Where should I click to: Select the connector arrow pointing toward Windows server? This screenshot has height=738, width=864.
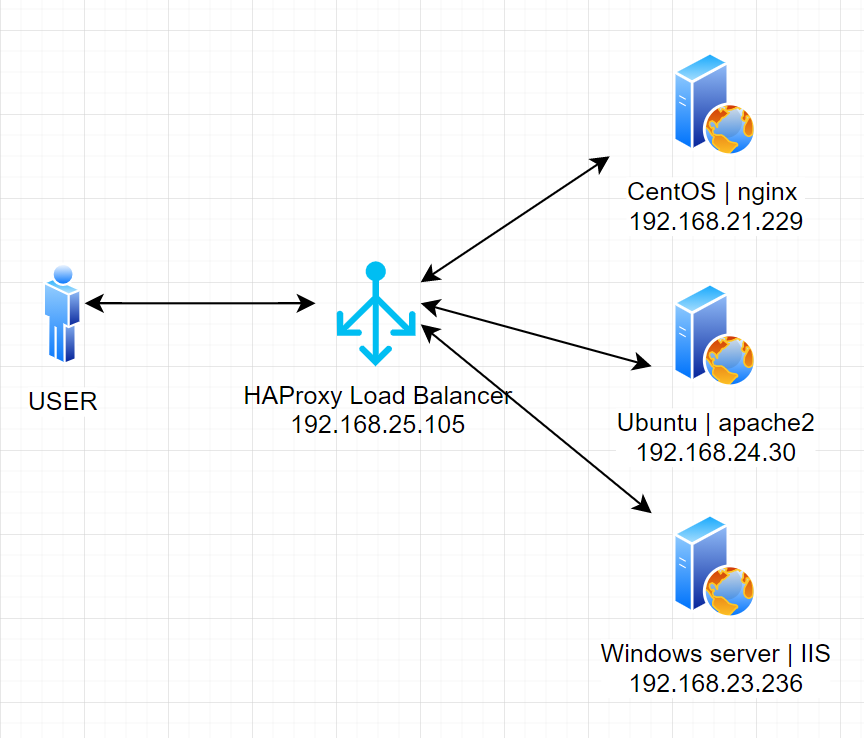[536, 419]
